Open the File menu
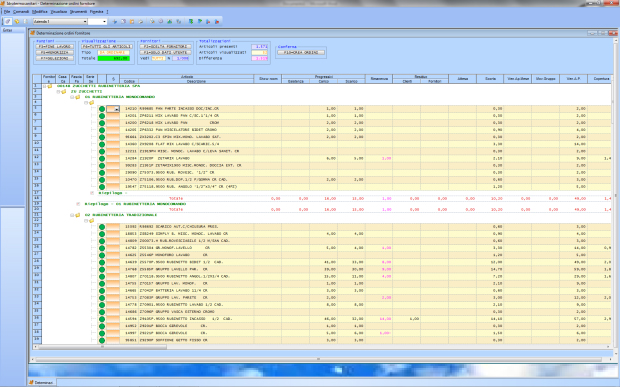This screenshot has height=387, width=620. point(7,12)
